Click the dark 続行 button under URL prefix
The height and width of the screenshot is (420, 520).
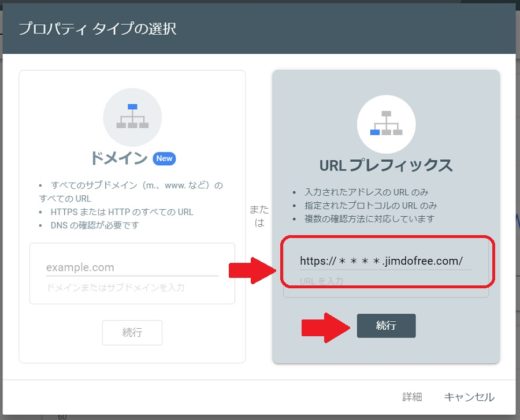coord(386,326)
